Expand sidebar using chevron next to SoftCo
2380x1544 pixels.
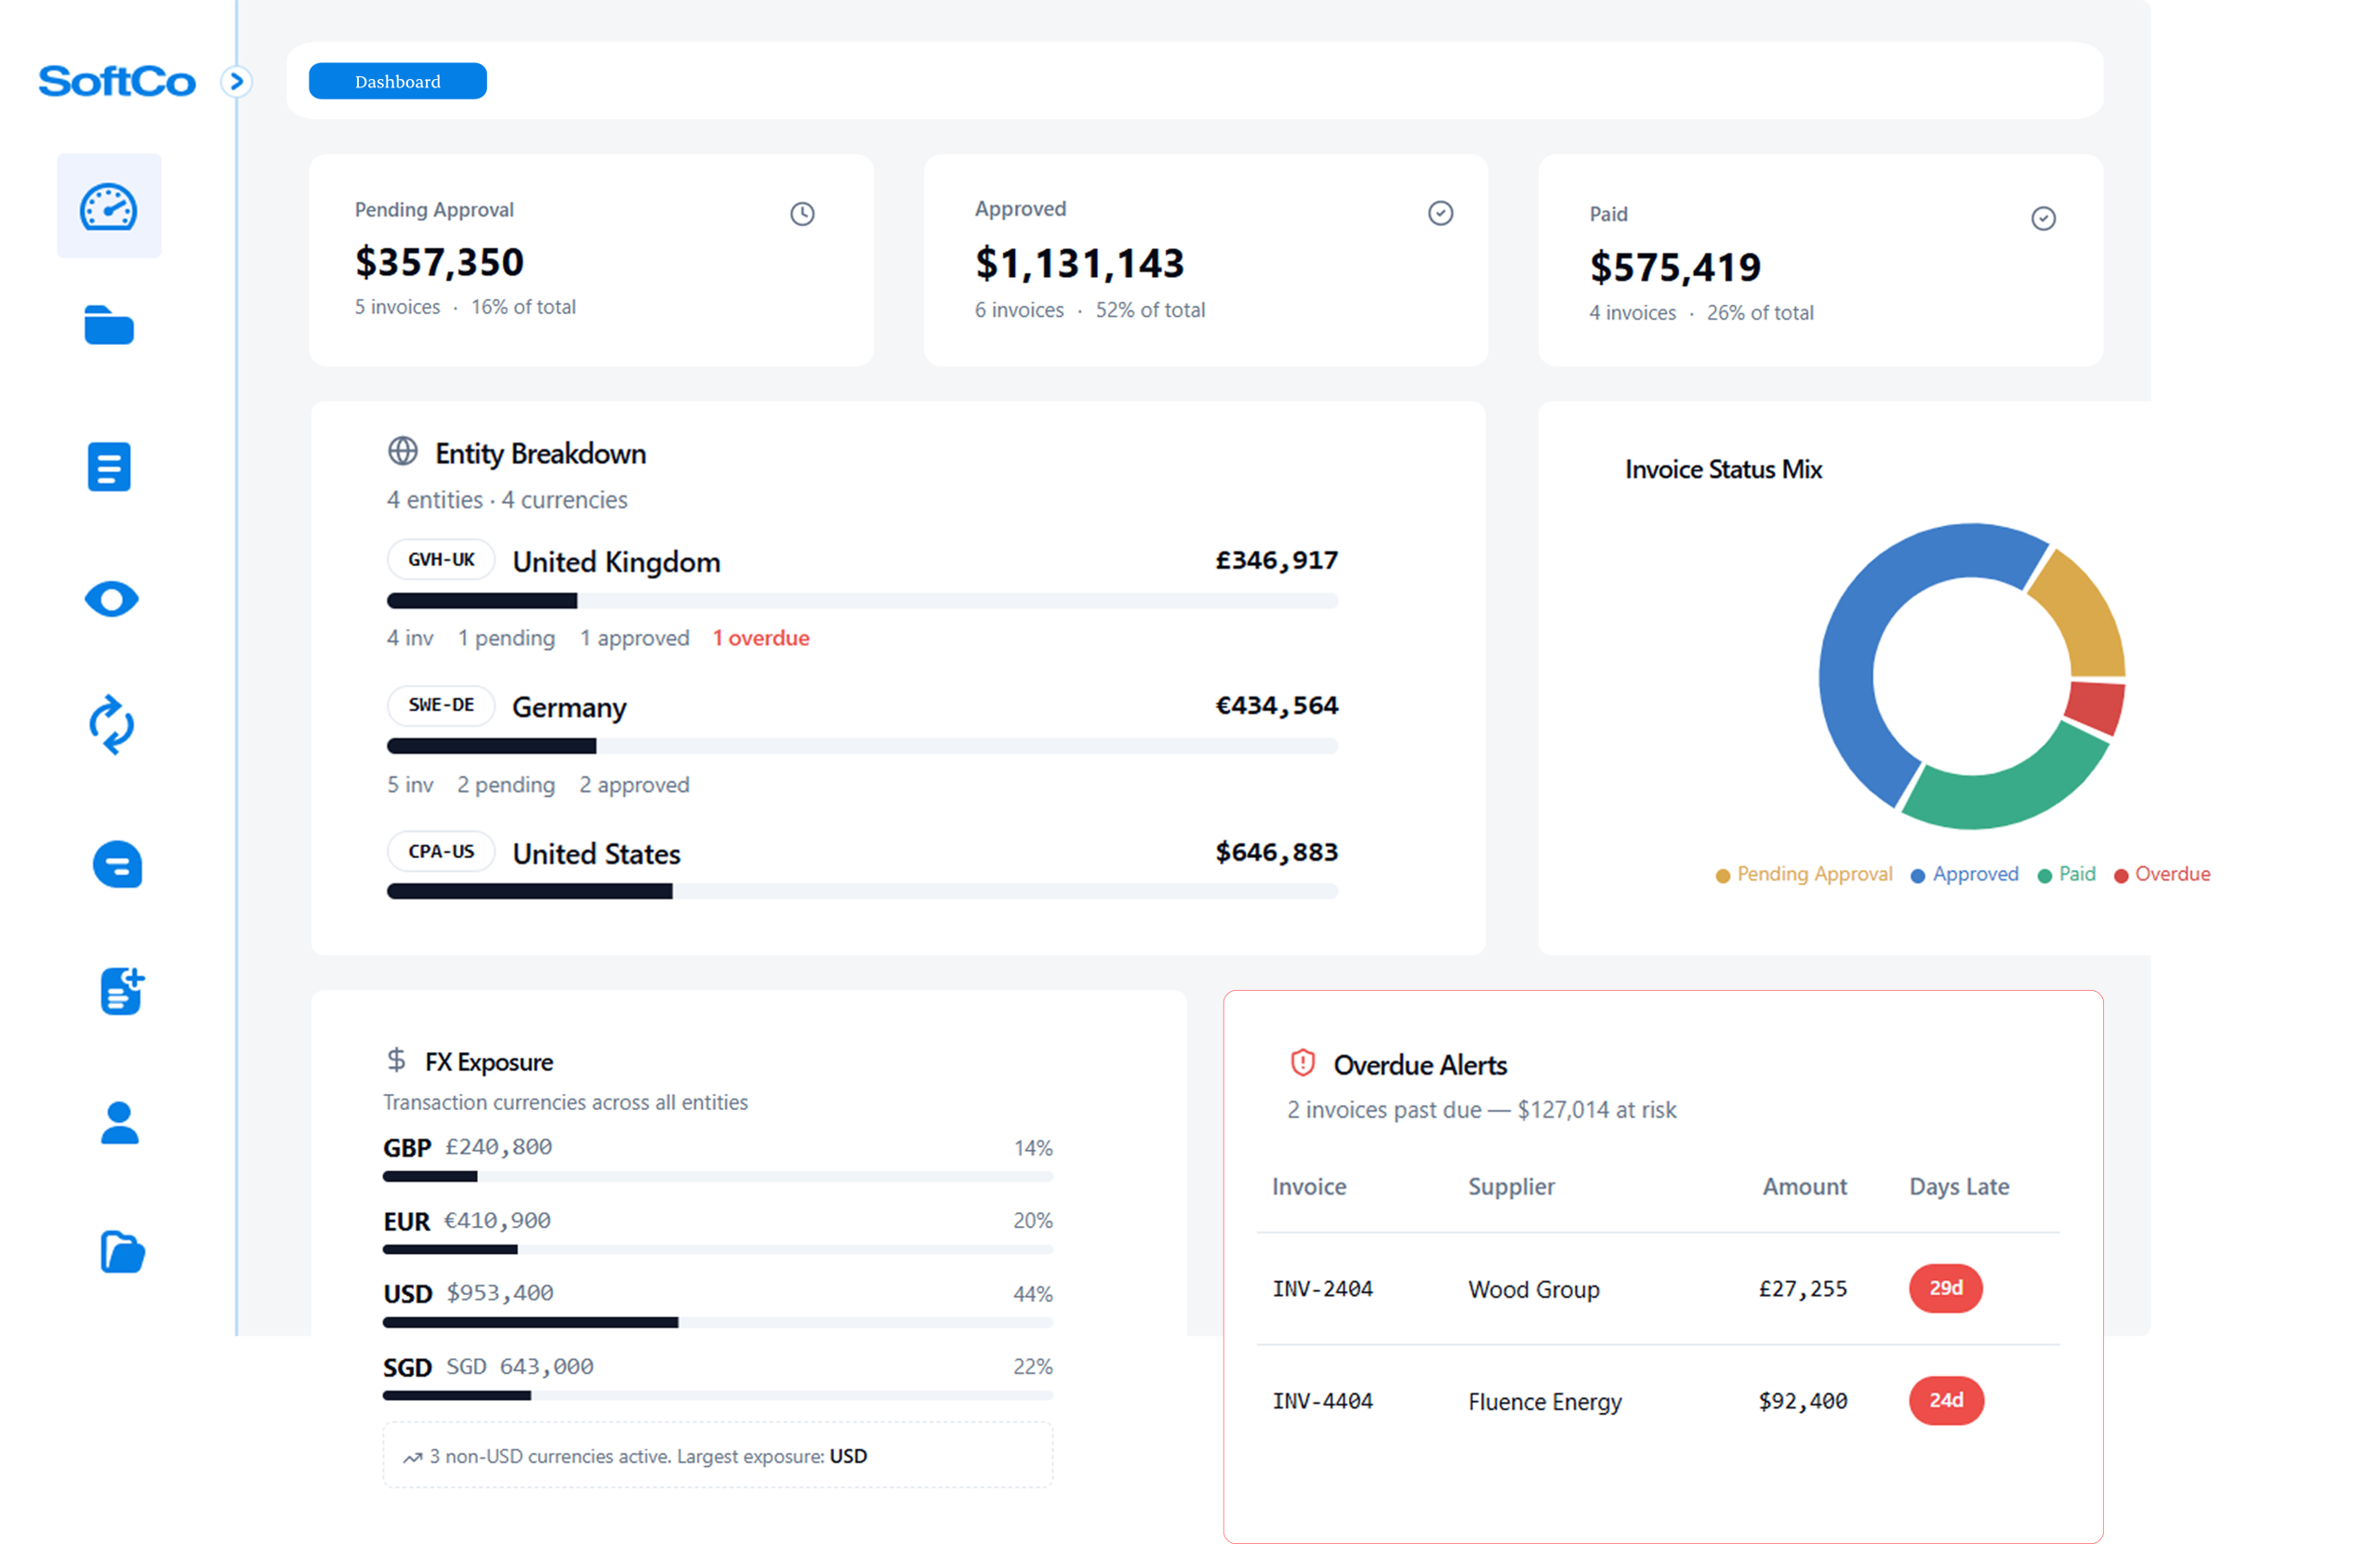coord(236,81)
